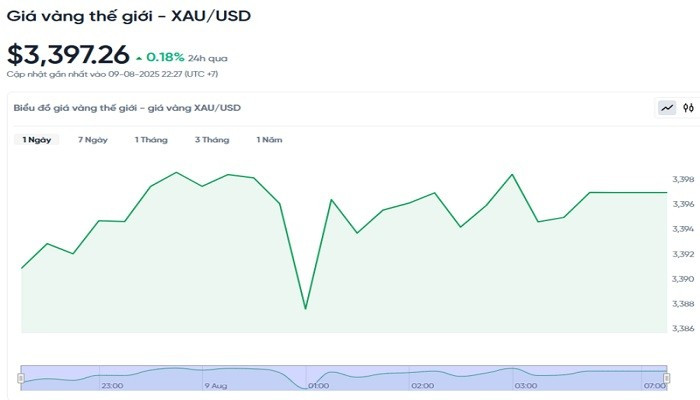This screenshot has width=700, height=400.
Task: Switch to line chart view
Action: pos(666,108)
